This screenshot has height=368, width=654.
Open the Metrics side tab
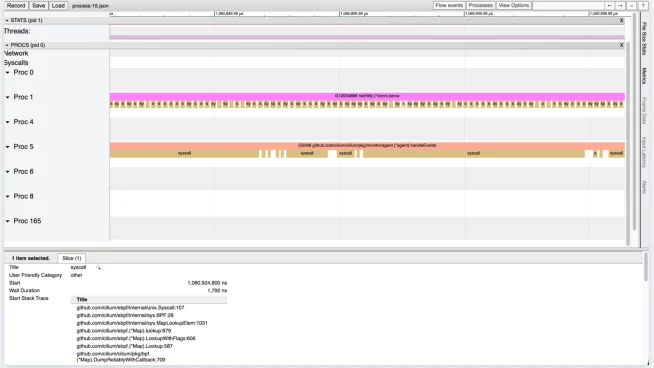point(644,76)
